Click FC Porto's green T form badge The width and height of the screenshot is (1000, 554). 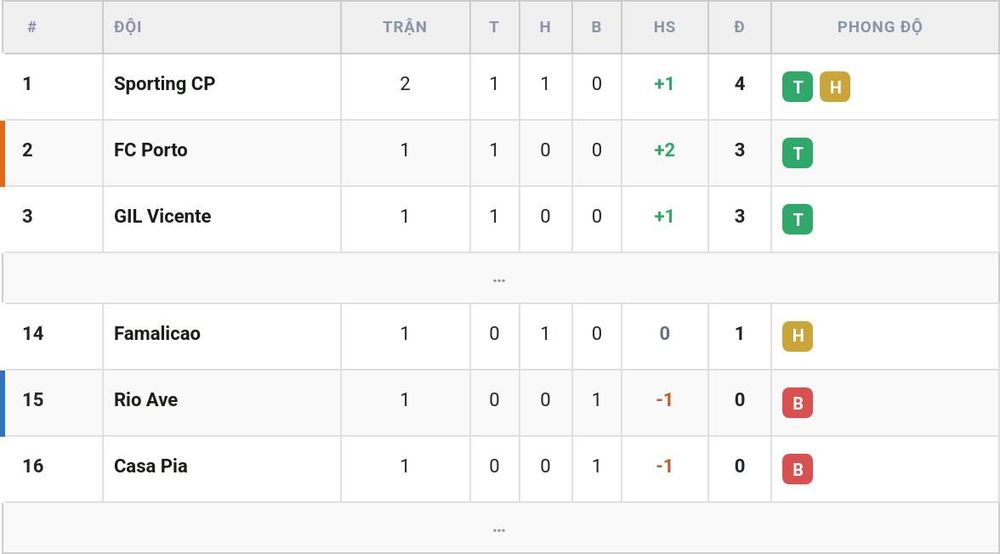tap(797, 153)
